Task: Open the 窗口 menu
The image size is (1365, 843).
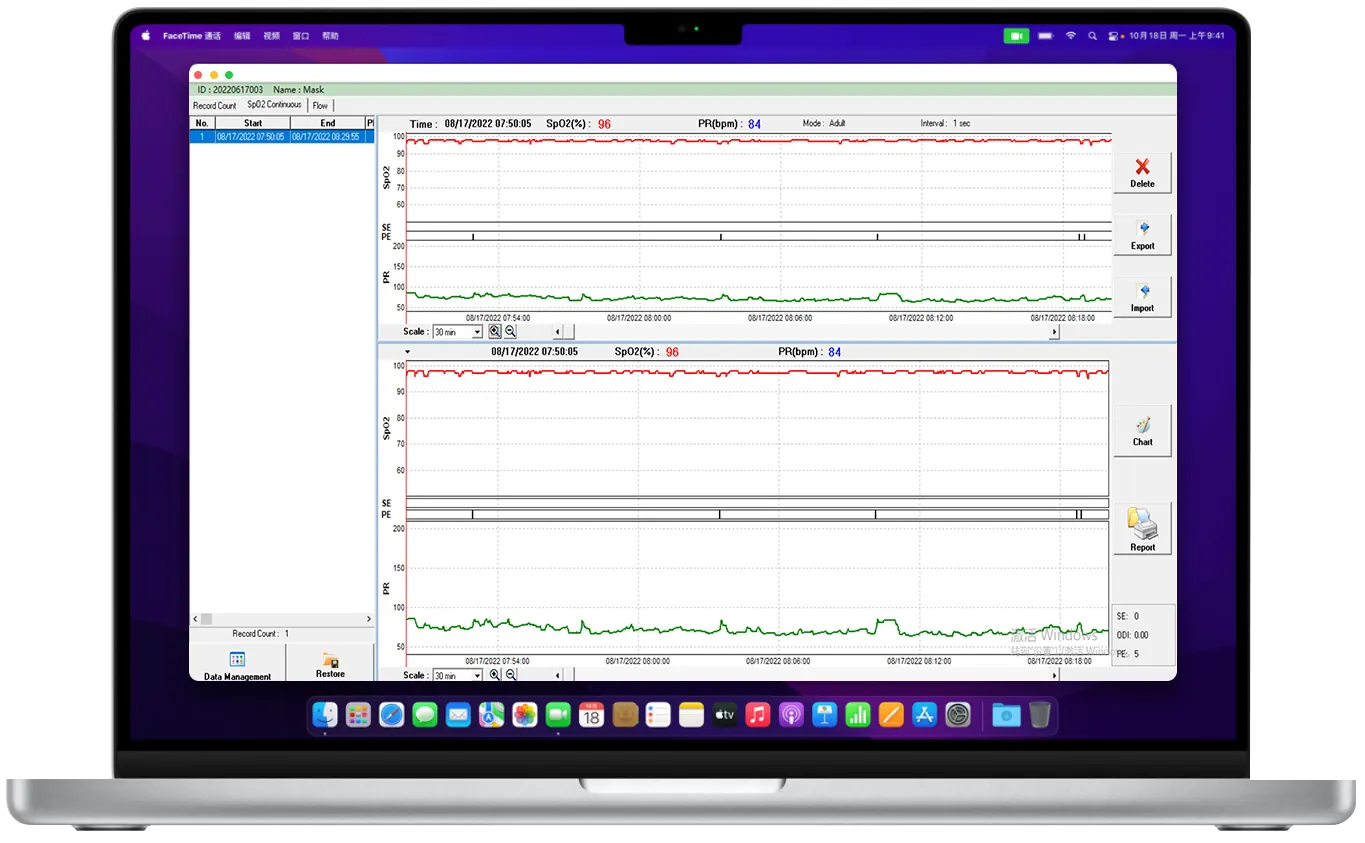Action: (x=301, y=35)
